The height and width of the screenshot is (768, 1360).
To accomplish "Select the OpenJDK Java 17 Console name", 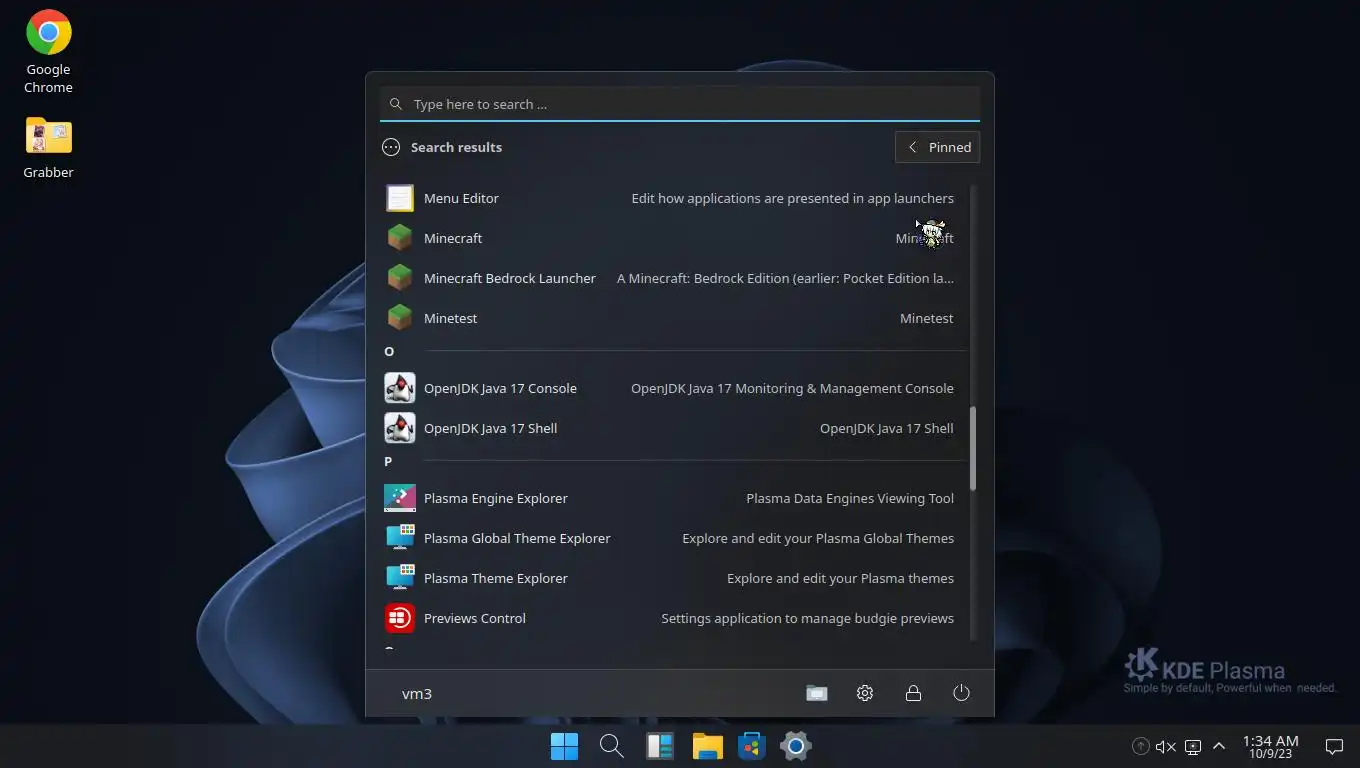I will point(500,388).
